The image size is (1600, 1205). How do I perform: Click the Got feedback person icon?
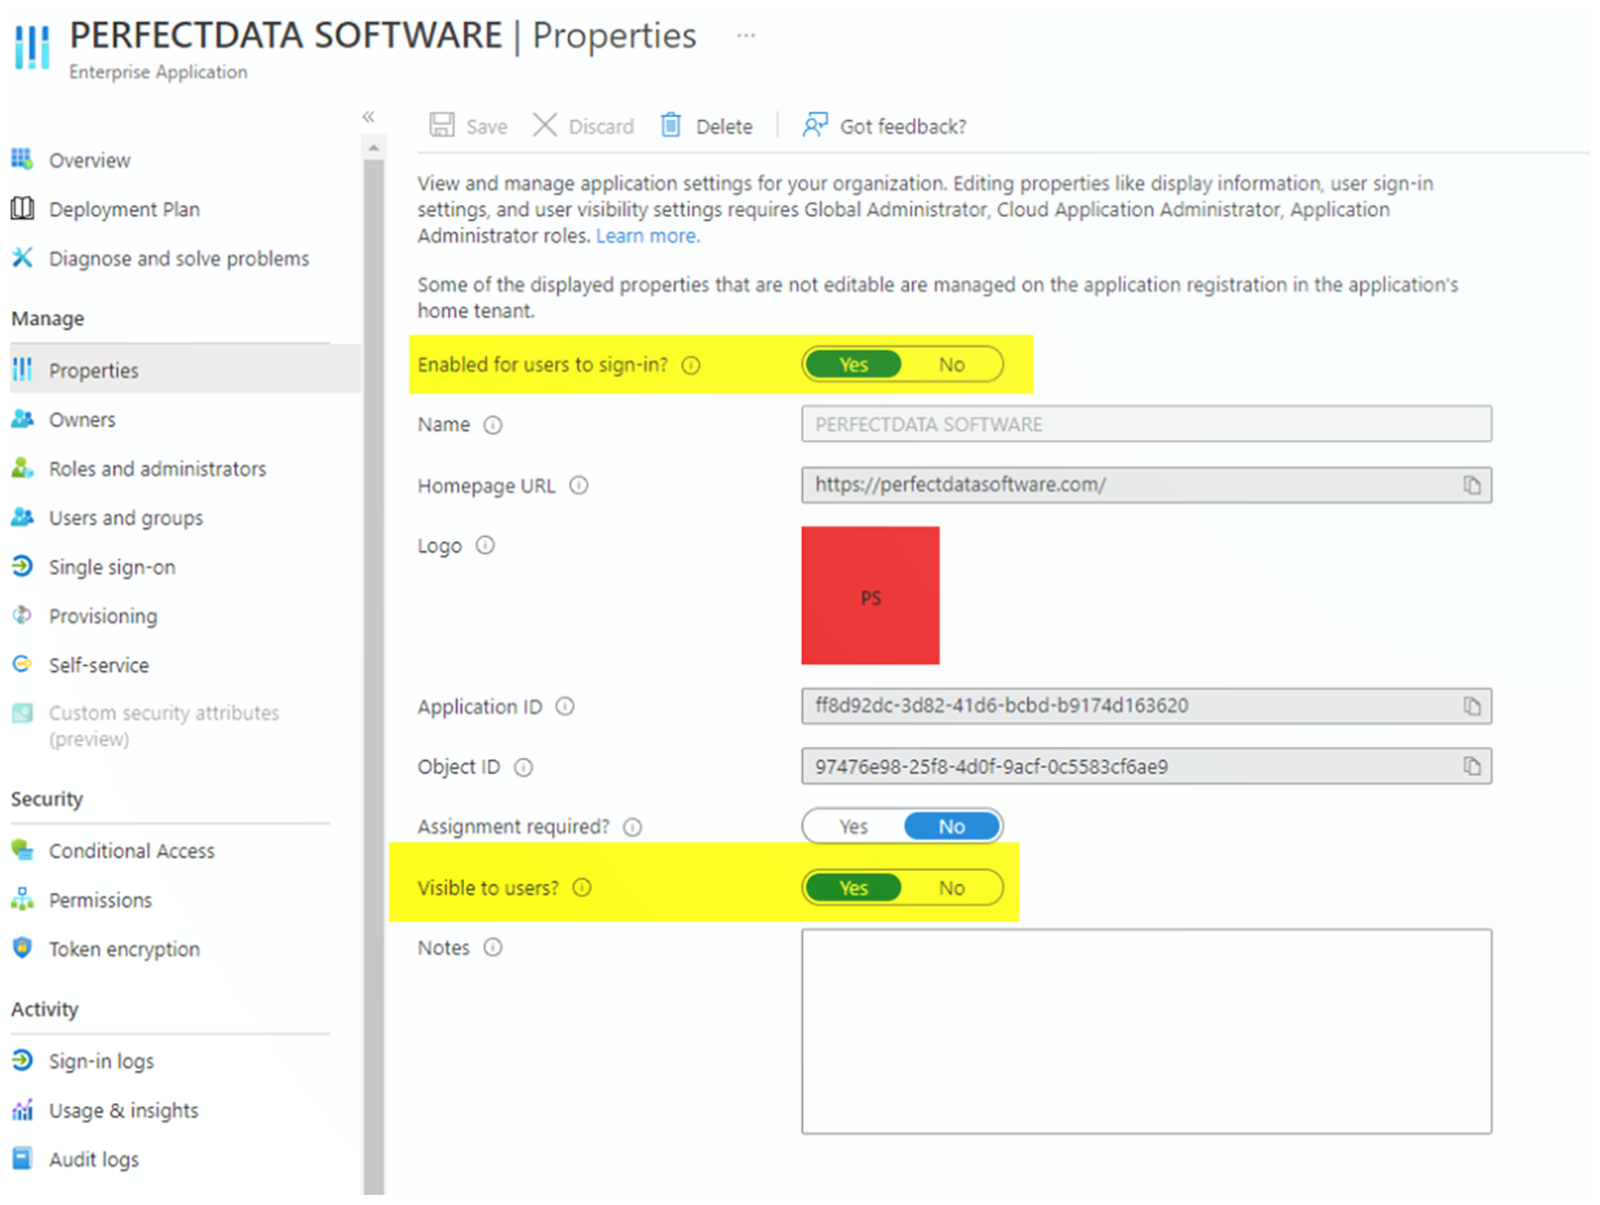815,125
